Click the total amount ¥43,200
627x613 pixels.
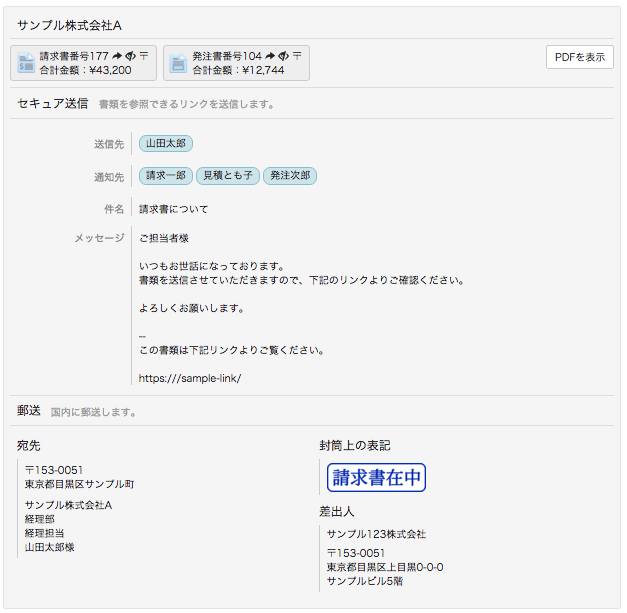pyautogui.click(x=110, y=70)
